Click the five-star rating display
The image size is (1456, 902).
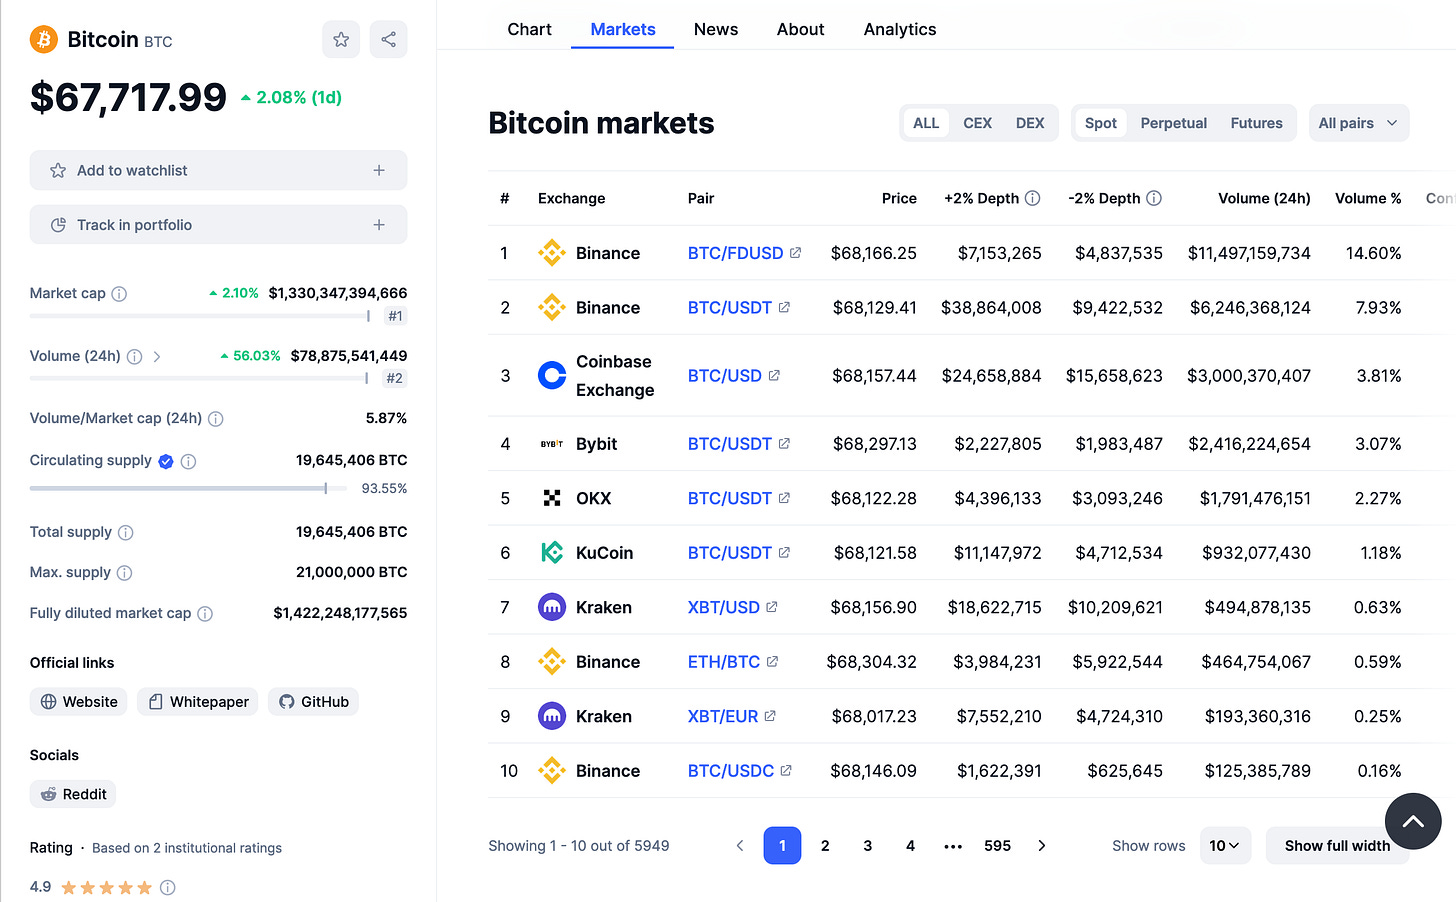(x=106, y=887)
